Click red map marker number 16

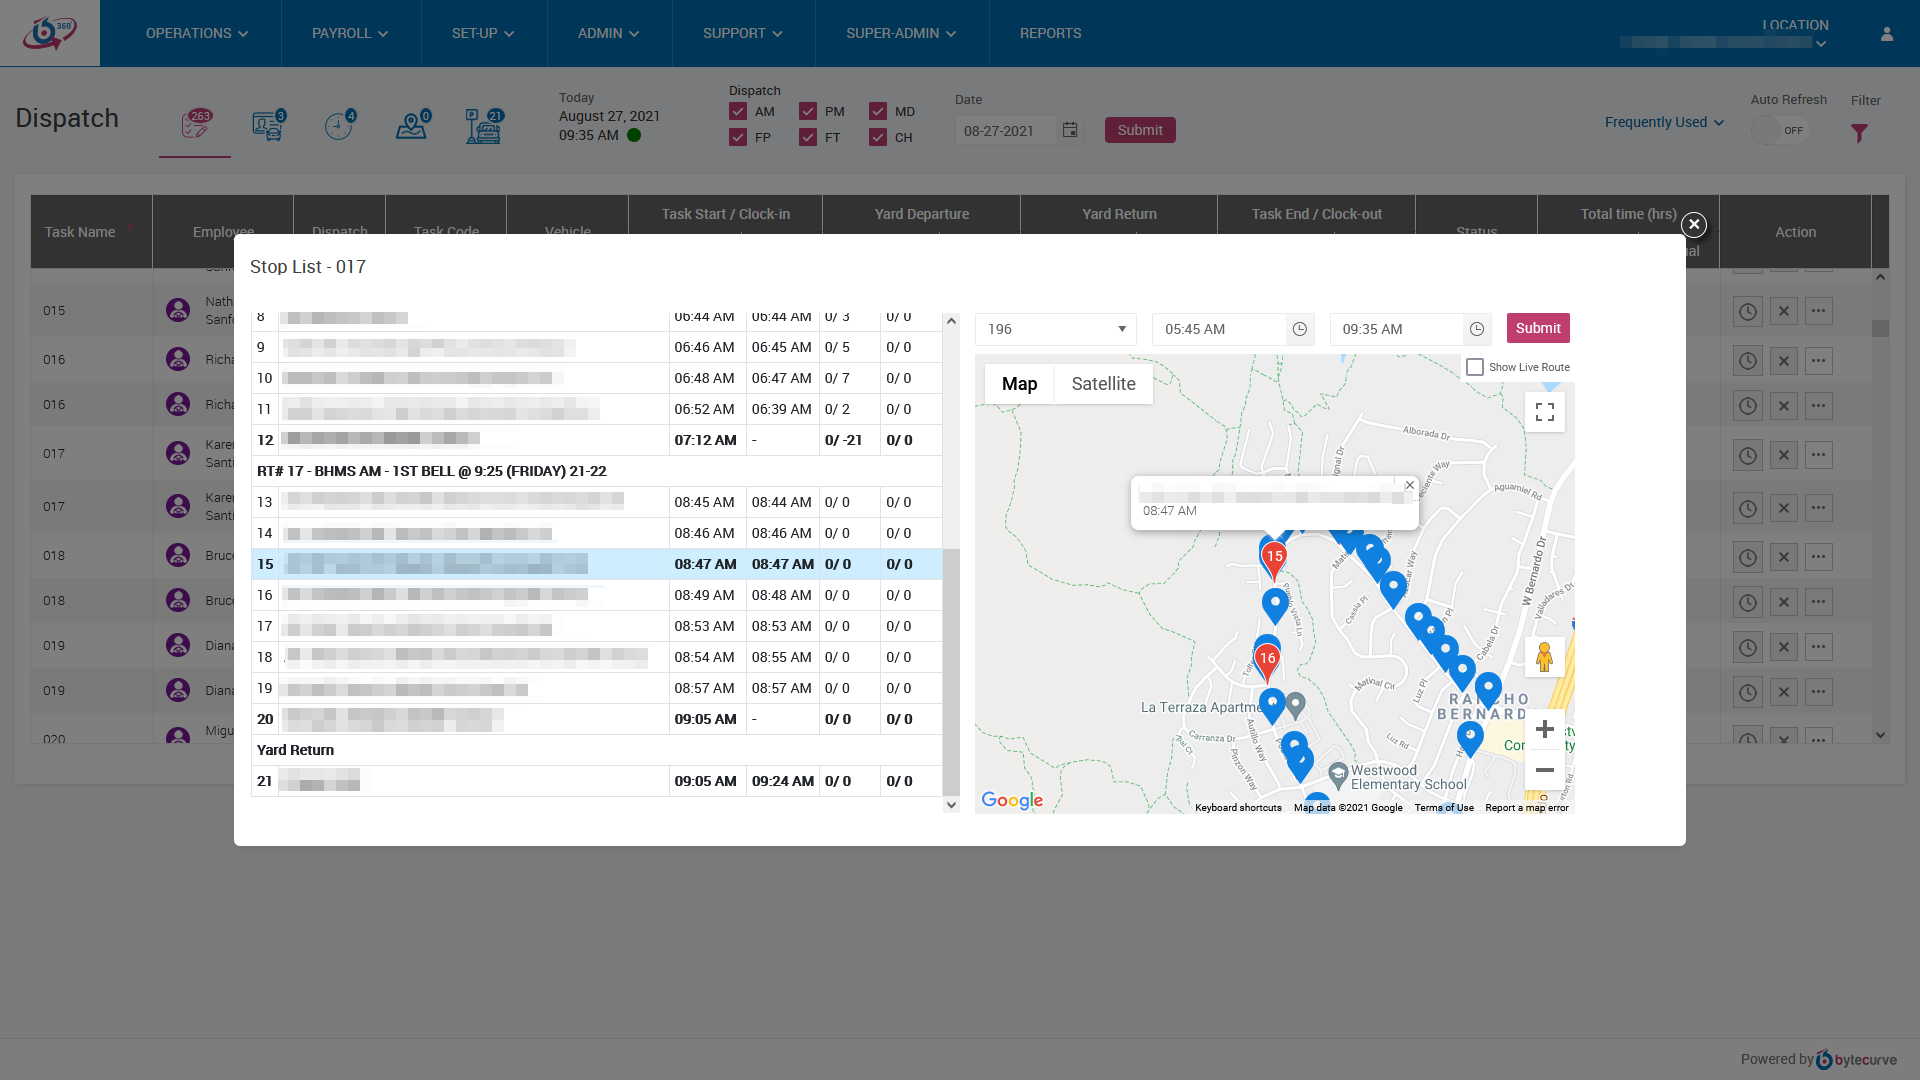click(1267, 659)
